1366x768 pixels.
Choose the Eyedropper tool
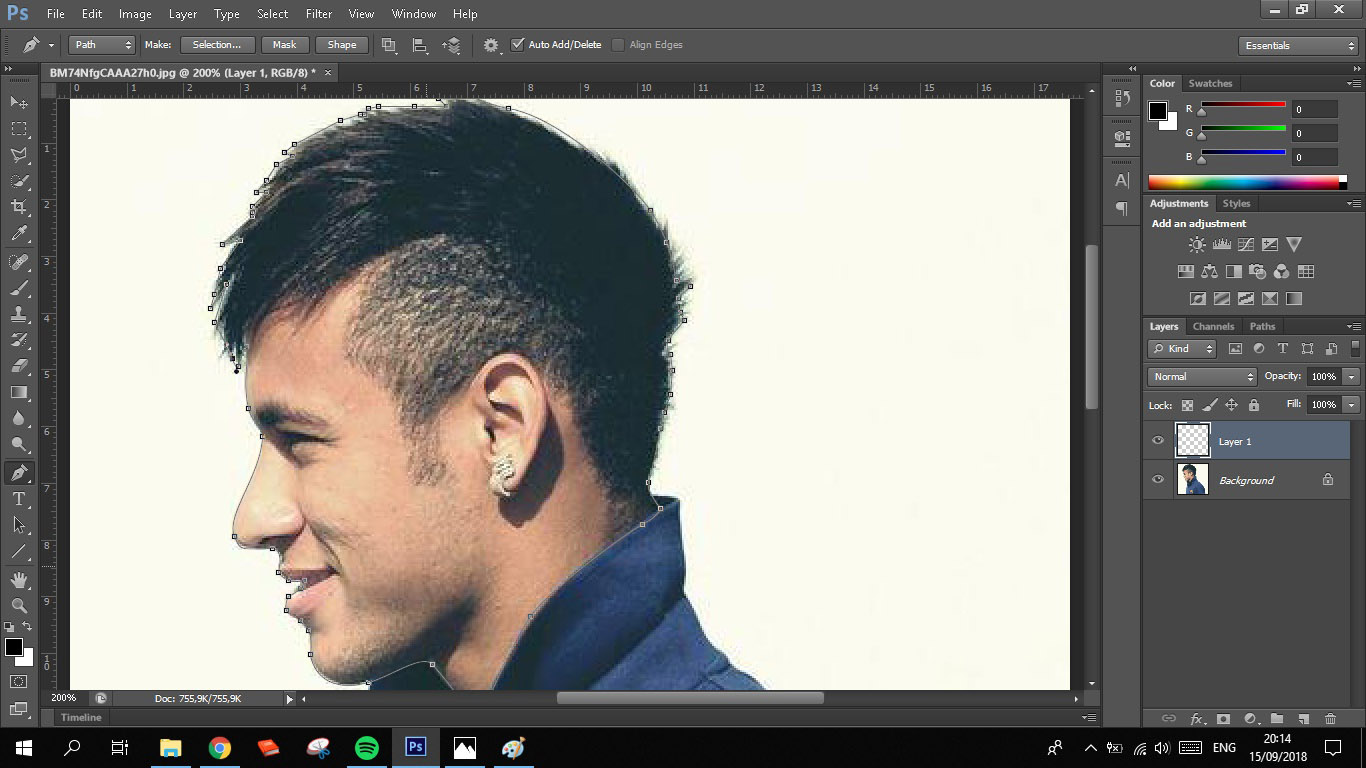(19, 234)
